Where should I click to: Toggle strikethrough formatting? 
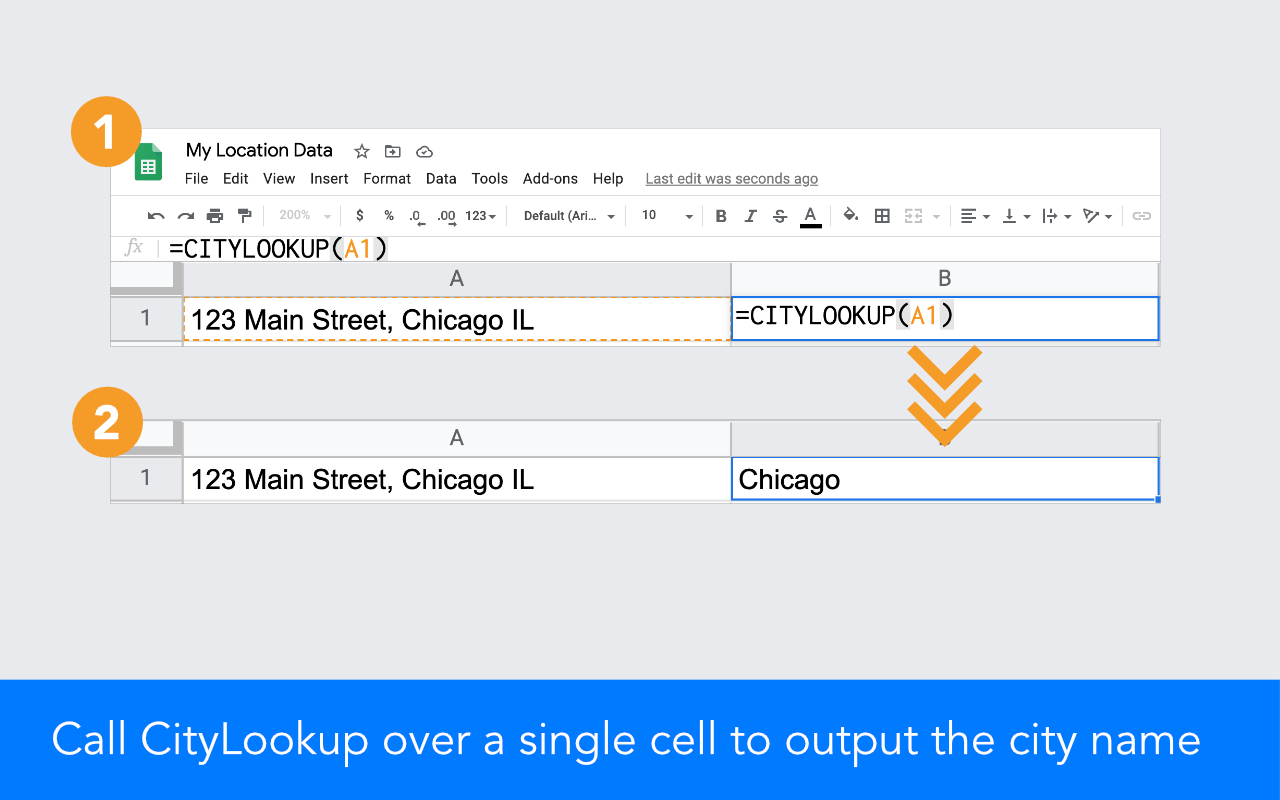tap(780, 215)
